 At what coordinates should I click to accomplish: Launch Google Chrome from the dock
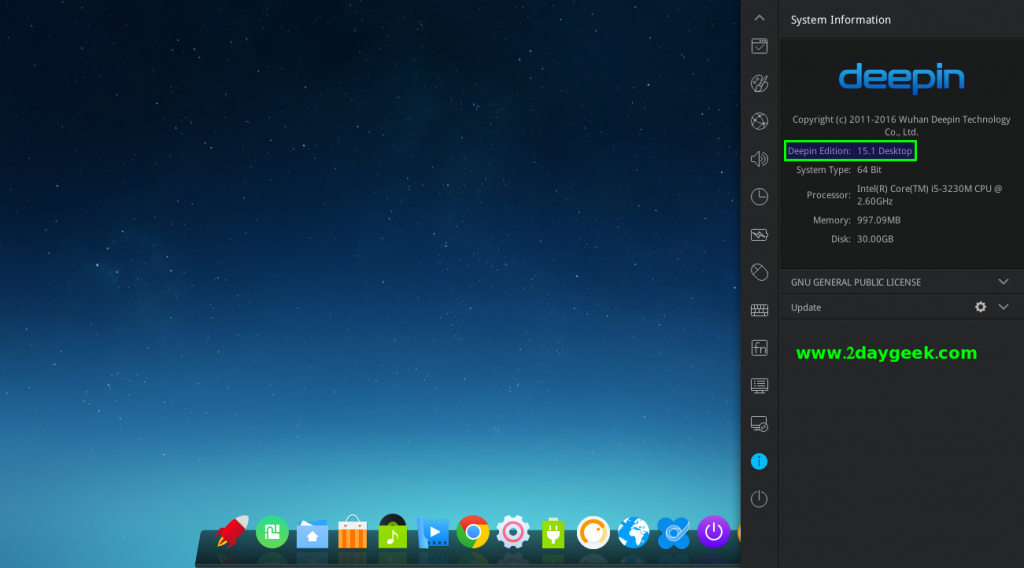(x=472, y=532)
